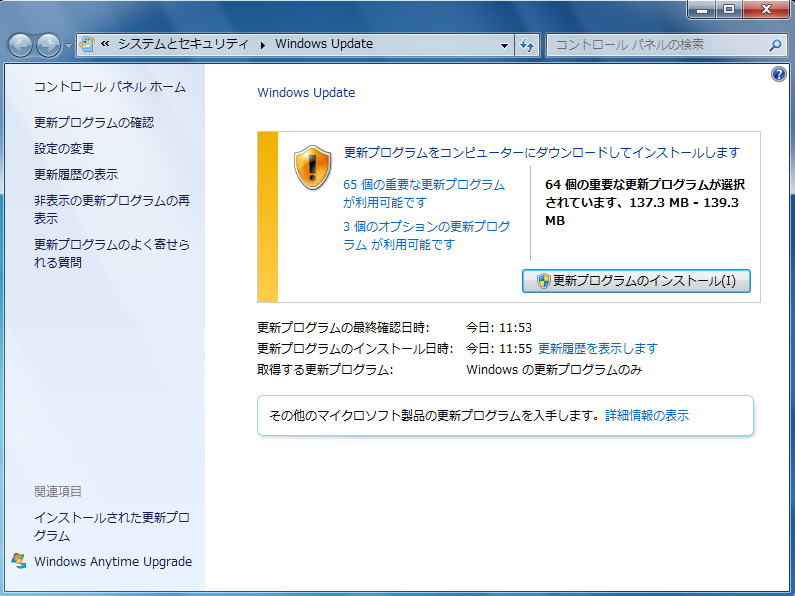This screenshot has width=795, height=596.
Task: Click the Windows Update page heading
Action: (x=306, y=93)
